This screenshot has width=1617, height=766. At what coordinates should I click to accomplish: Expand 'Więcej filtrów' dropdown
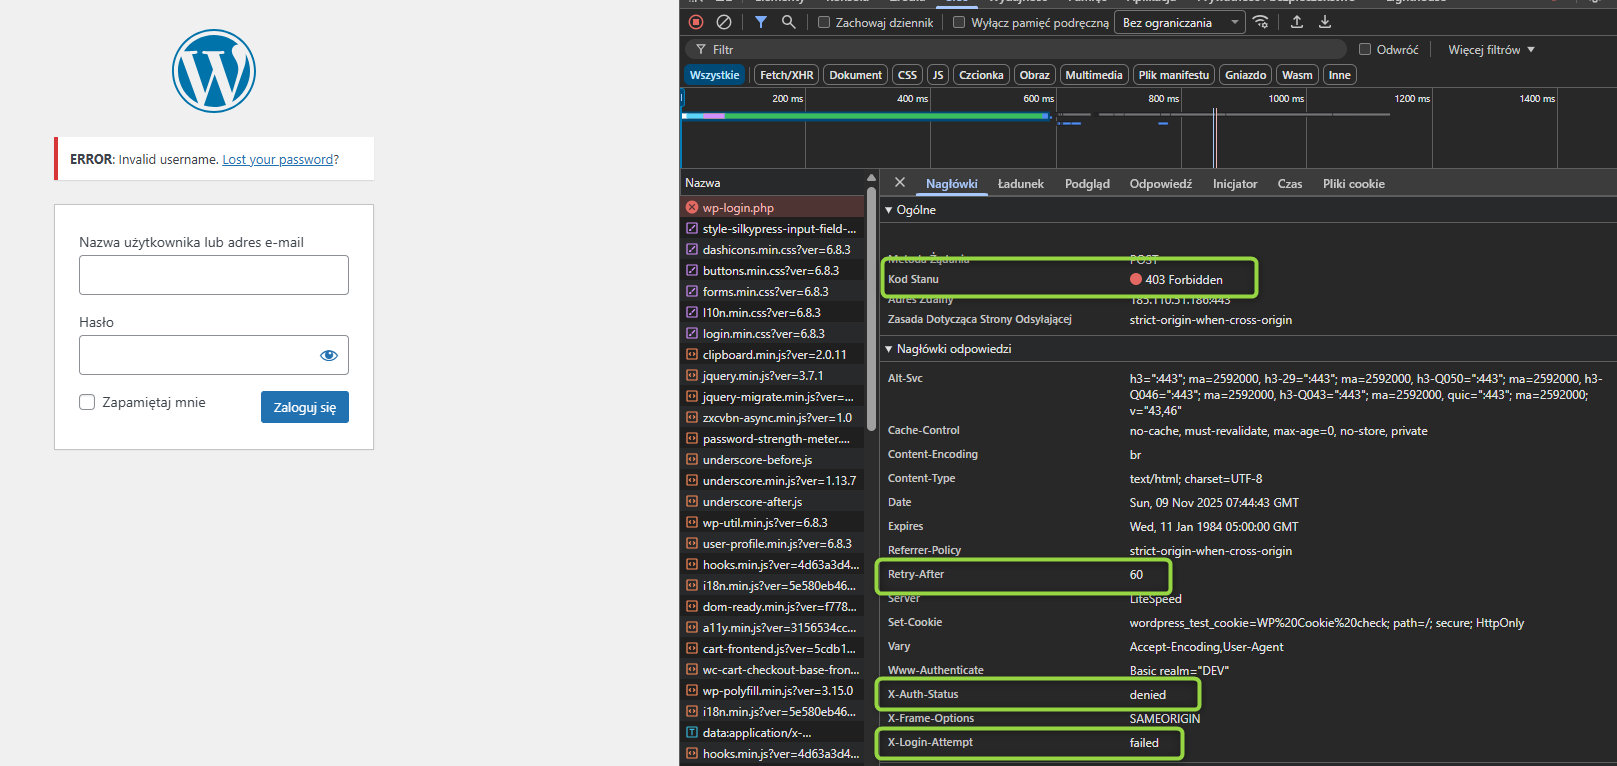pos(1491,50)
